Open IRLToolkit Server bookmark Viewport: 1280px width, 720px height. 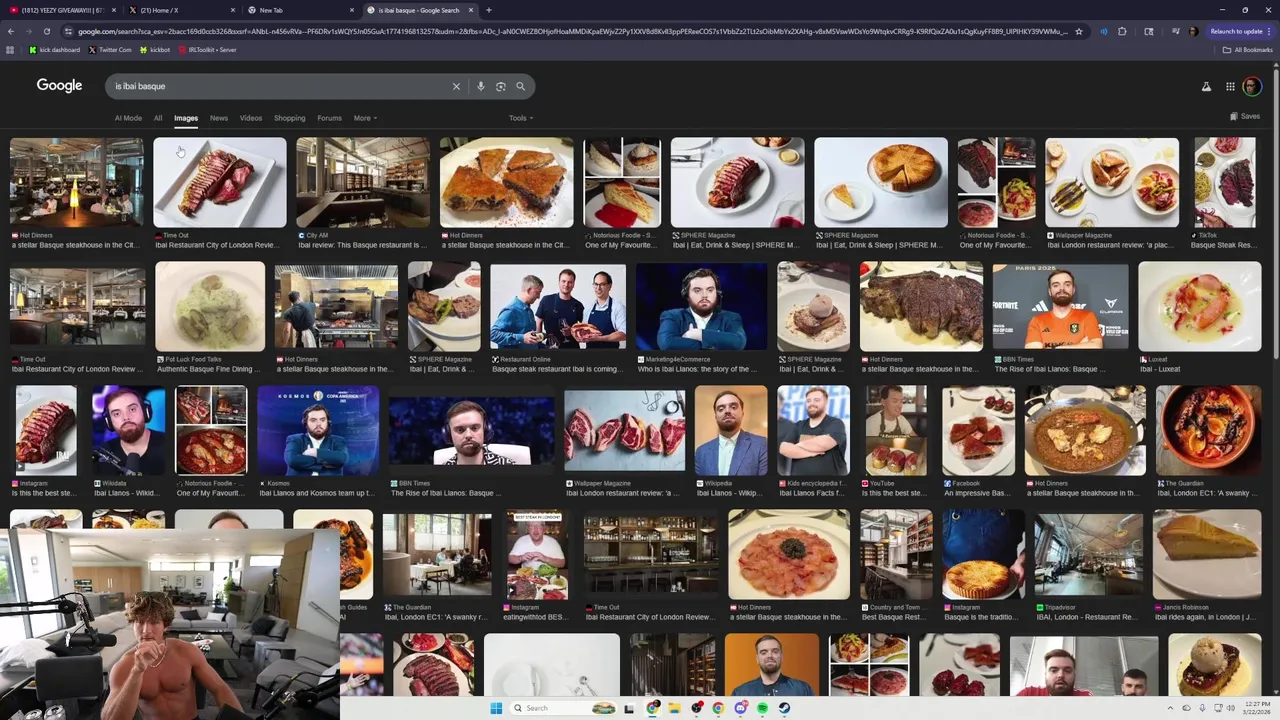tap(207, 49)
